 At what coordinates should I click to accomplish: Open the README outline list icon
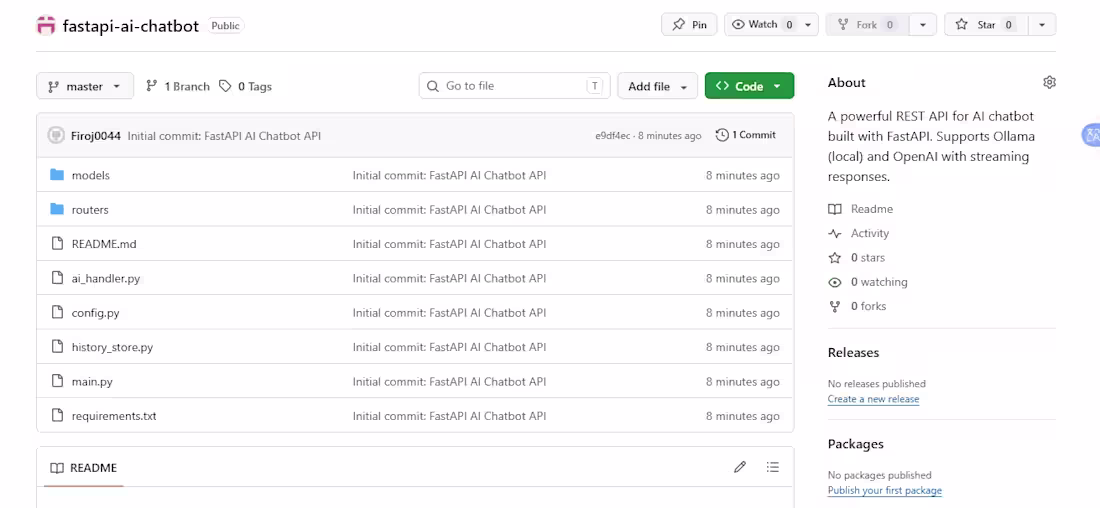[x=772, y=467]
